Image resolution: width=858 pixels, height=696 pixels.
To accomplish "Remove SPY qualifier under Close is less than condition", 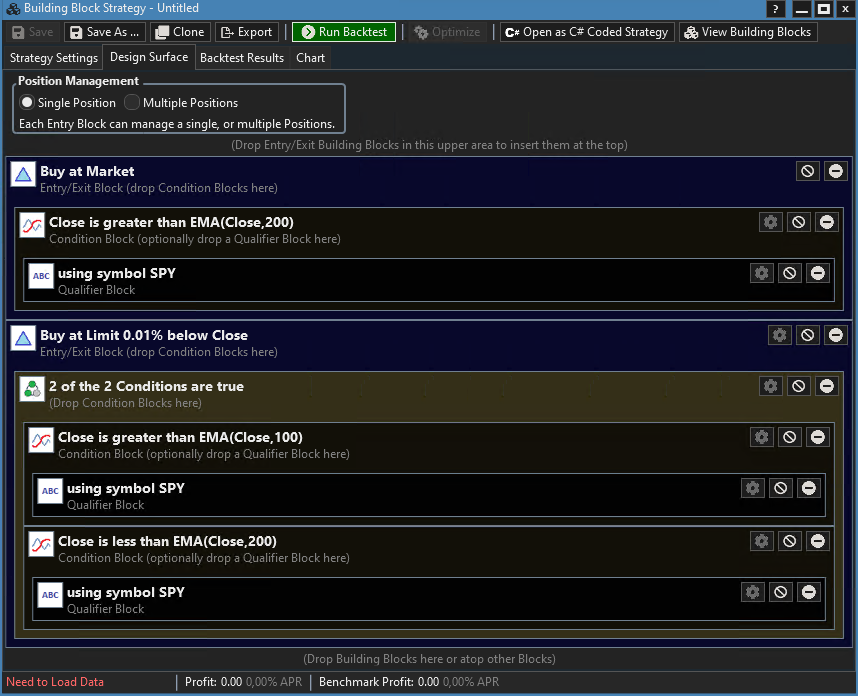I will coord(809,592).
